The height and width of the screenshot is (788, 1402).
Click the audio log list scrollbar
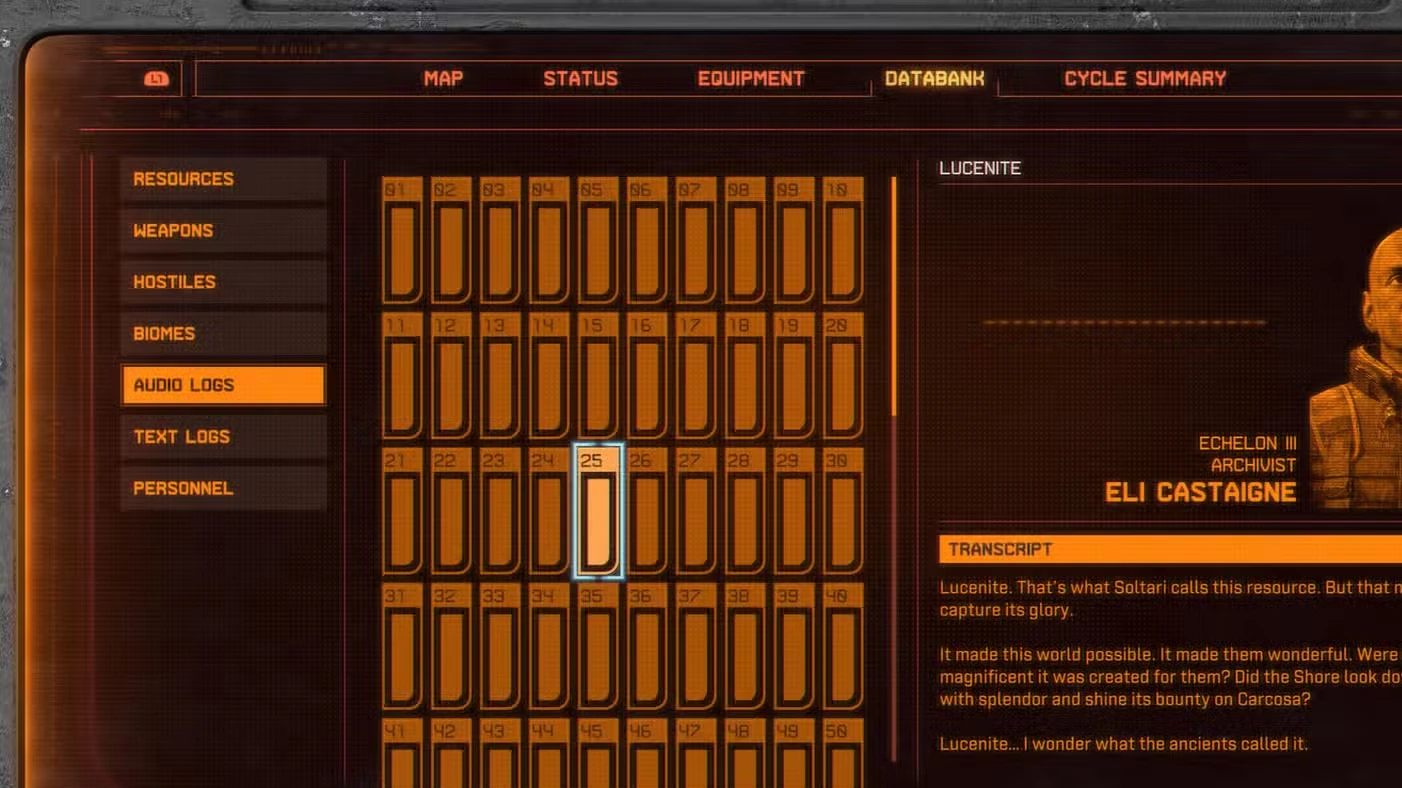[894, 297]
